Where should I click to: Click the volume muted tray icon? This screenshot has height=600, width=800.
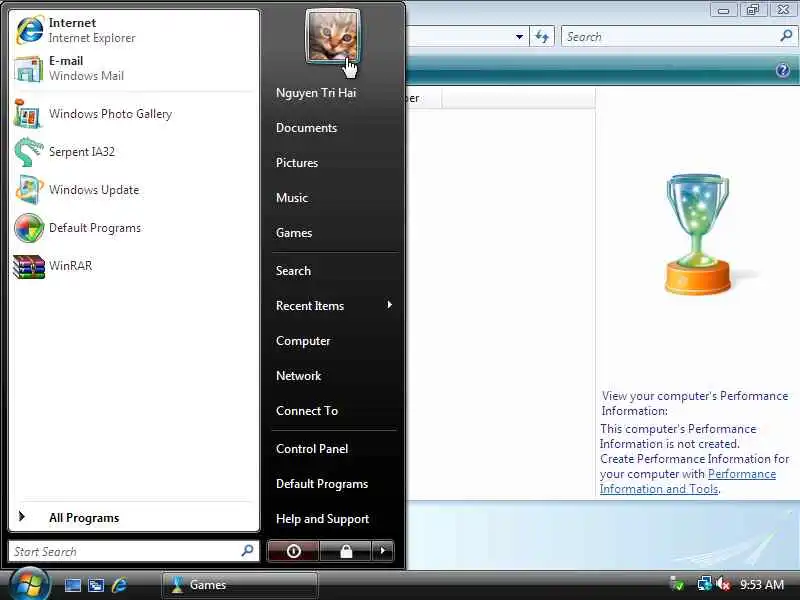point(722,584)
